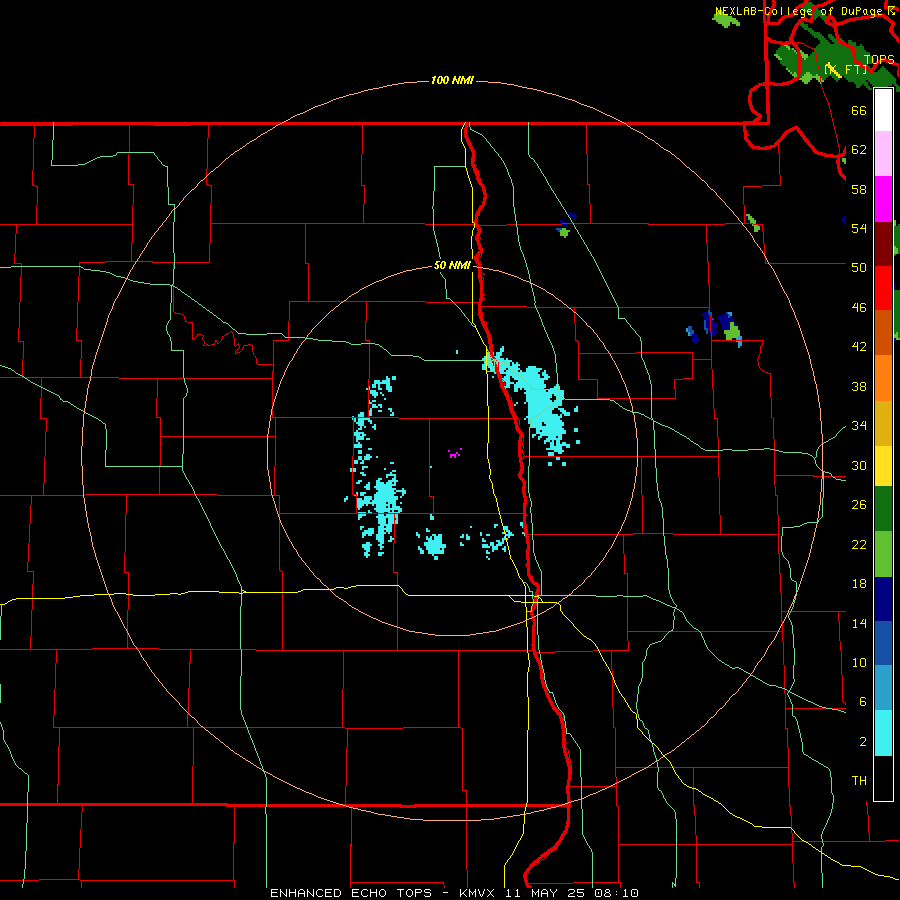Pick the light green legend swatch
This screenshot has height=900, width=900.
click(x=883, y=554)
